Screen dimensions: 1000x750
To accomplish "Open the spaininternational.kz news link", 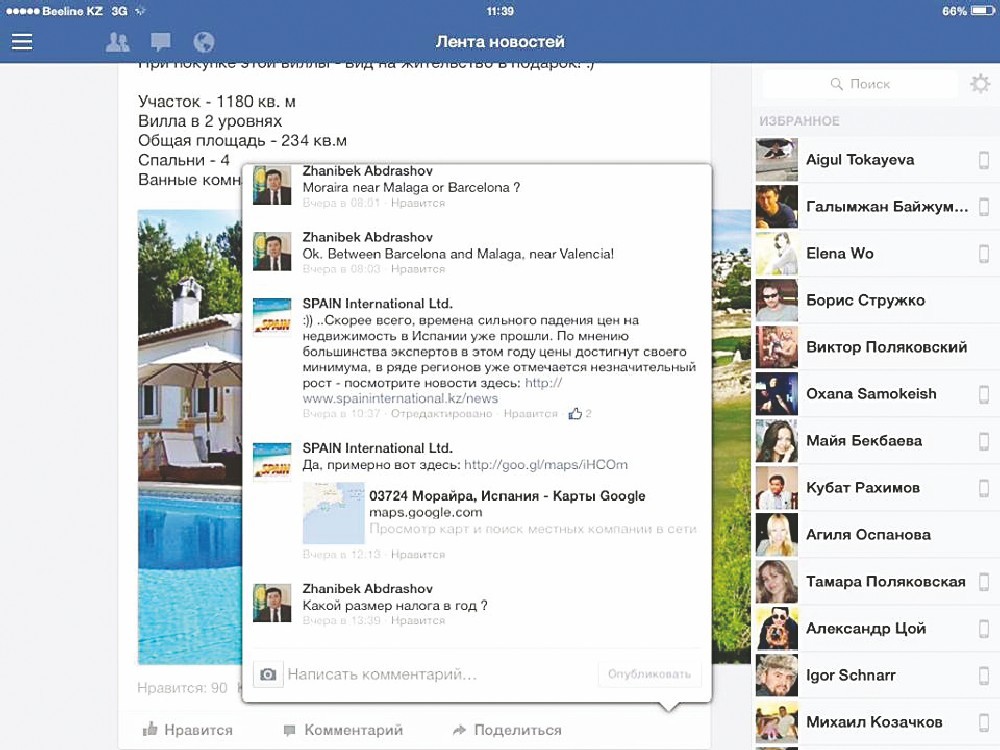I will click(399, 398).
